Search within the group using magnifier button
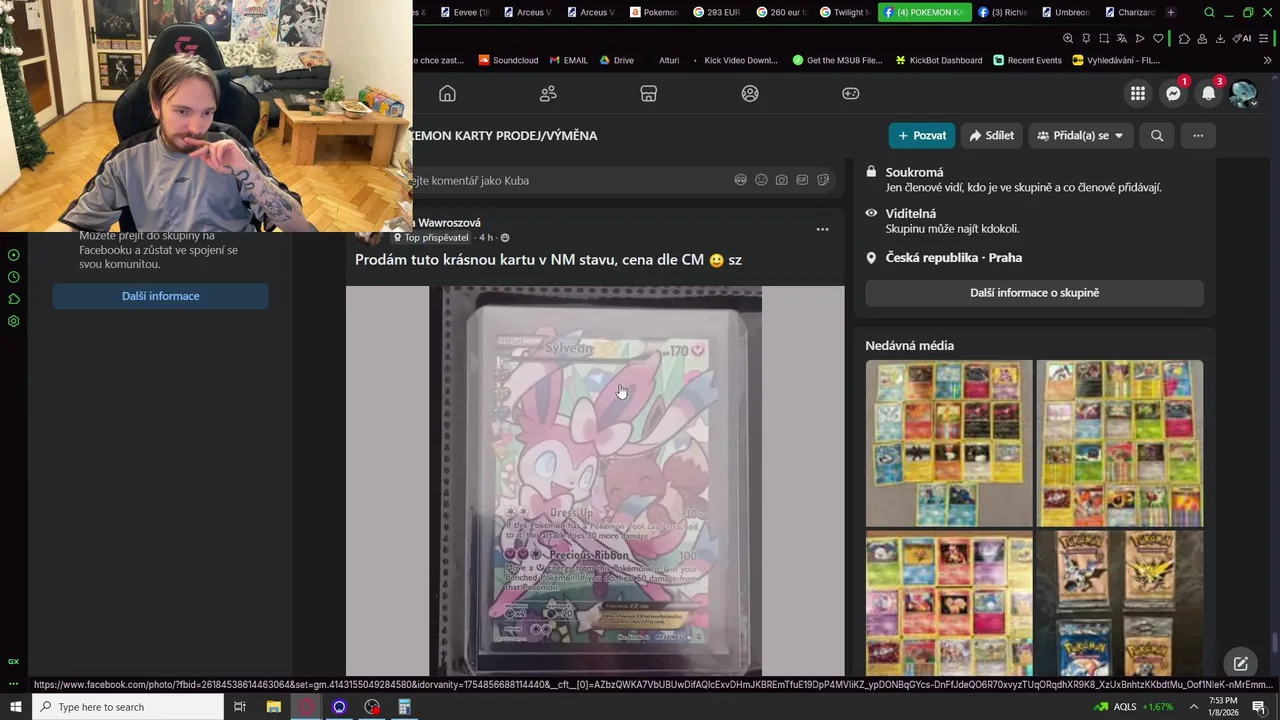The height and width of the screenshot is (720, 1280). [x=1157, y=135]
